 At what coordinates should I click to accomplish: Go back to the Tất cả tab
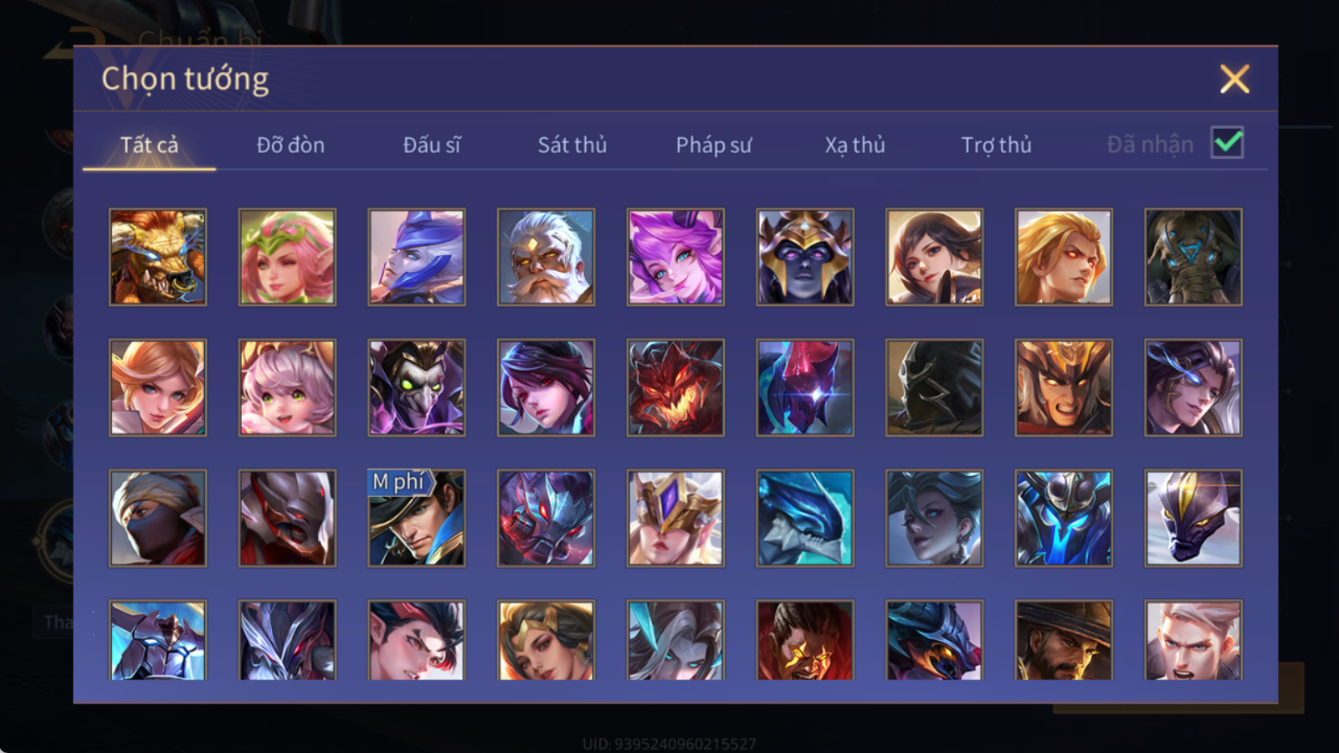[x=149, y=145]
